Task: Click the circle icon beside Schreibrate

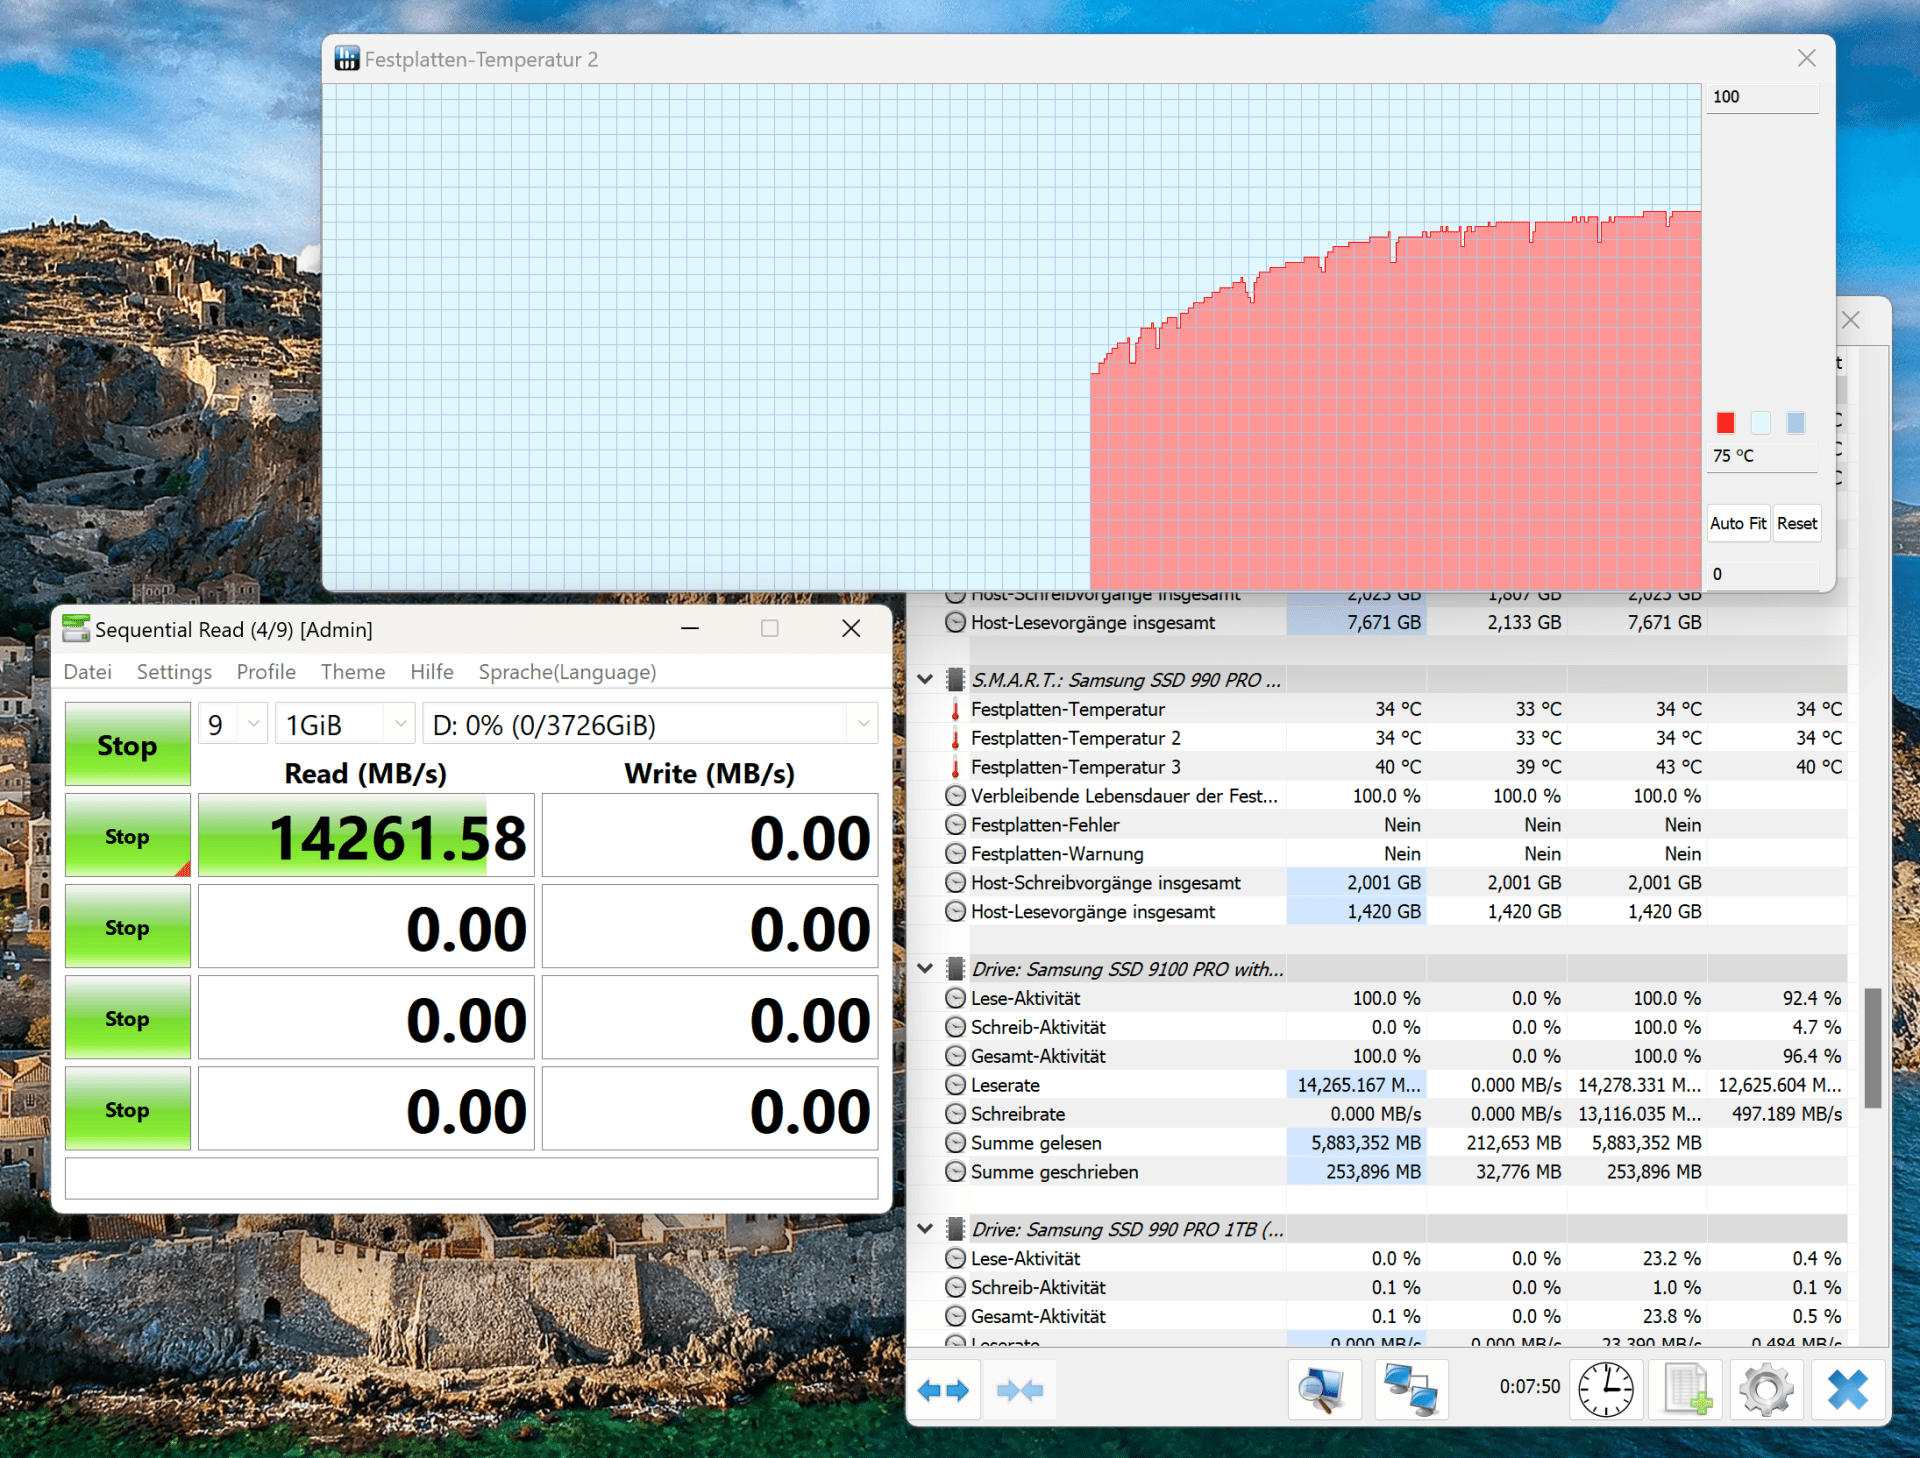Action: coord(956,1114)
